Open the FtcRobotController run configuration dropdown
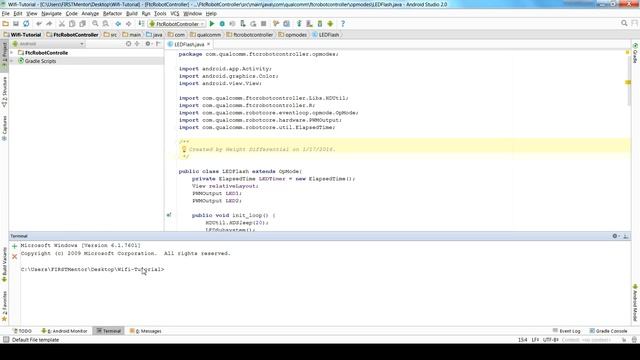Screen dimensions: 640x360 pos(177,24)
